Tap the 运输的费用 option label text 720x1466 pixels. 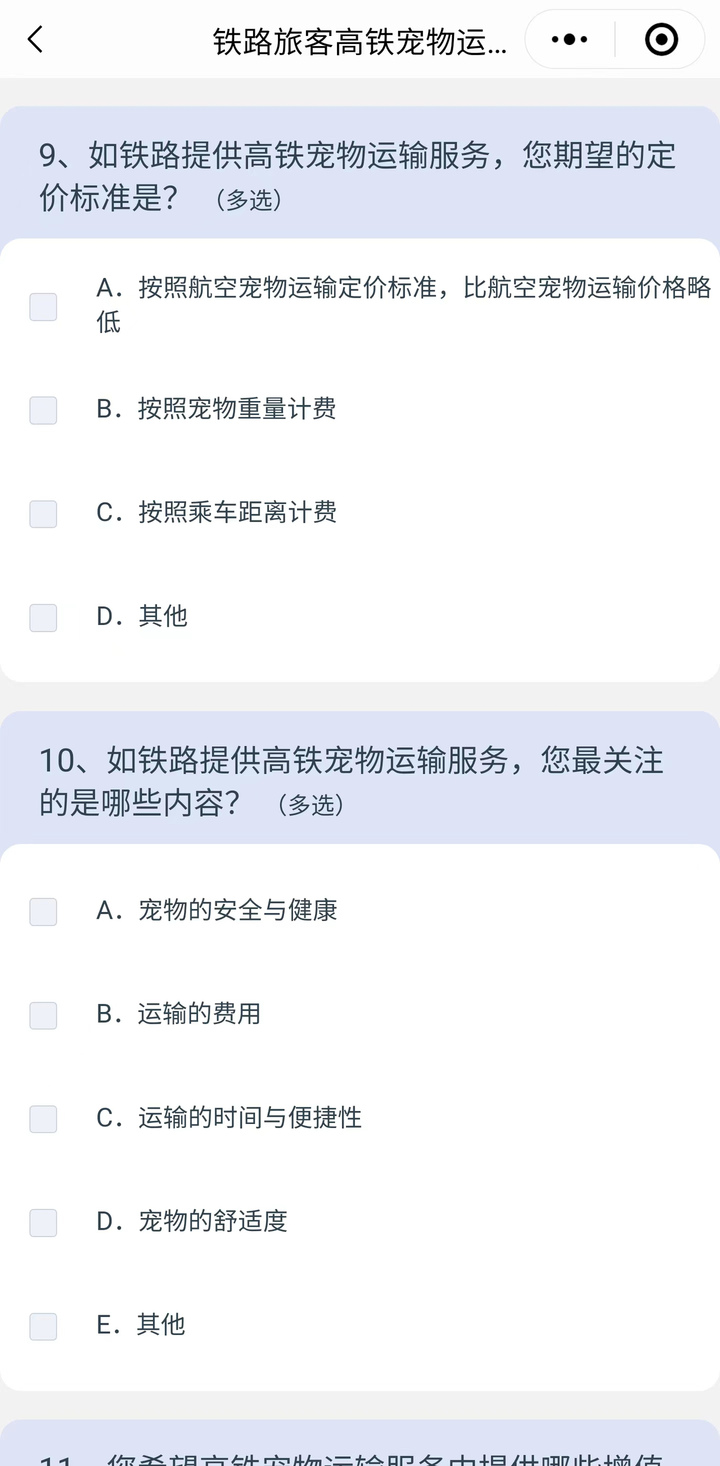[199, 1014]
